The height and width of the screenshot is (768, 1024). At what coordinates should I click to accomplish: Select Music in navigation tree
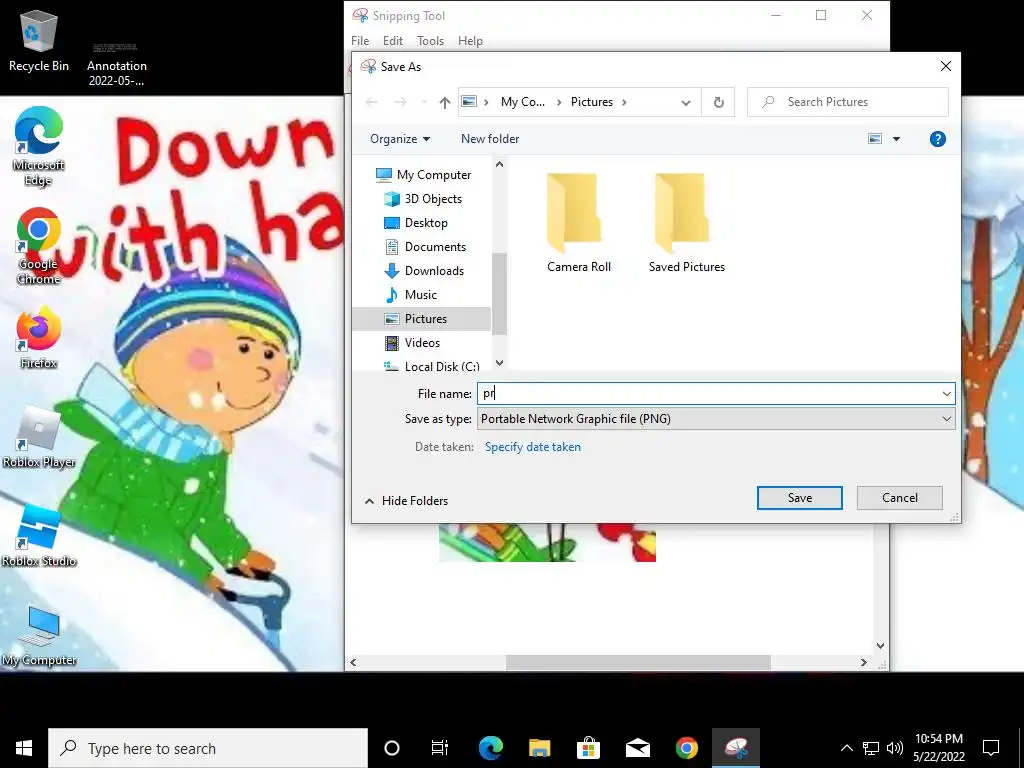click(410, 295)
